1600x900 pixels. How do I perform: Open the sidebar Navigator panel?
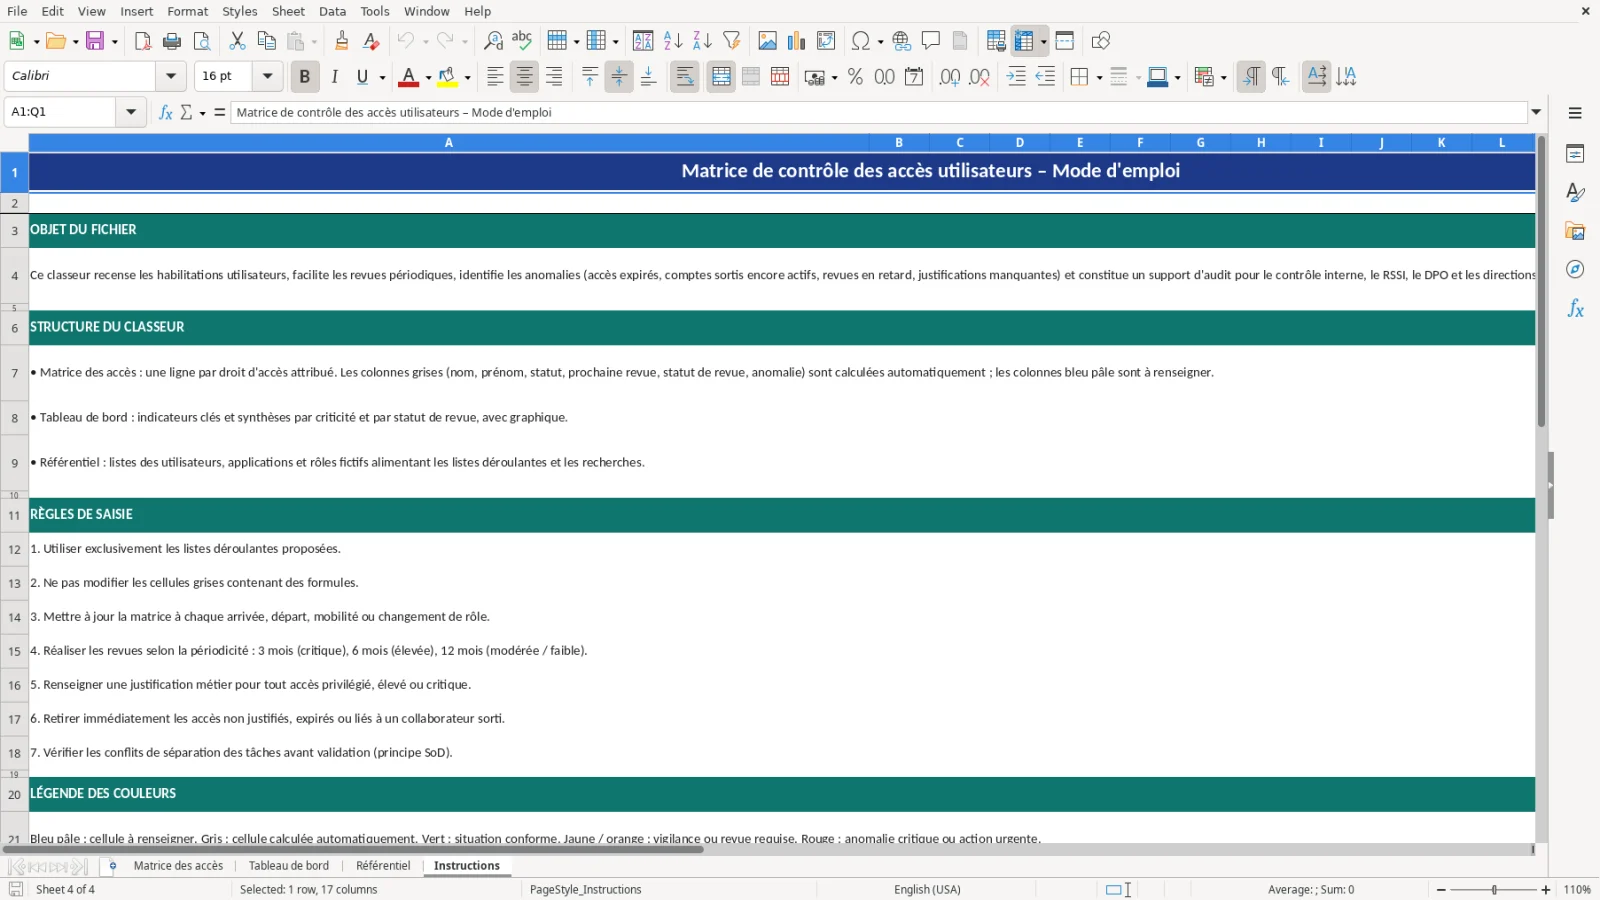[x=1575, y=270]
